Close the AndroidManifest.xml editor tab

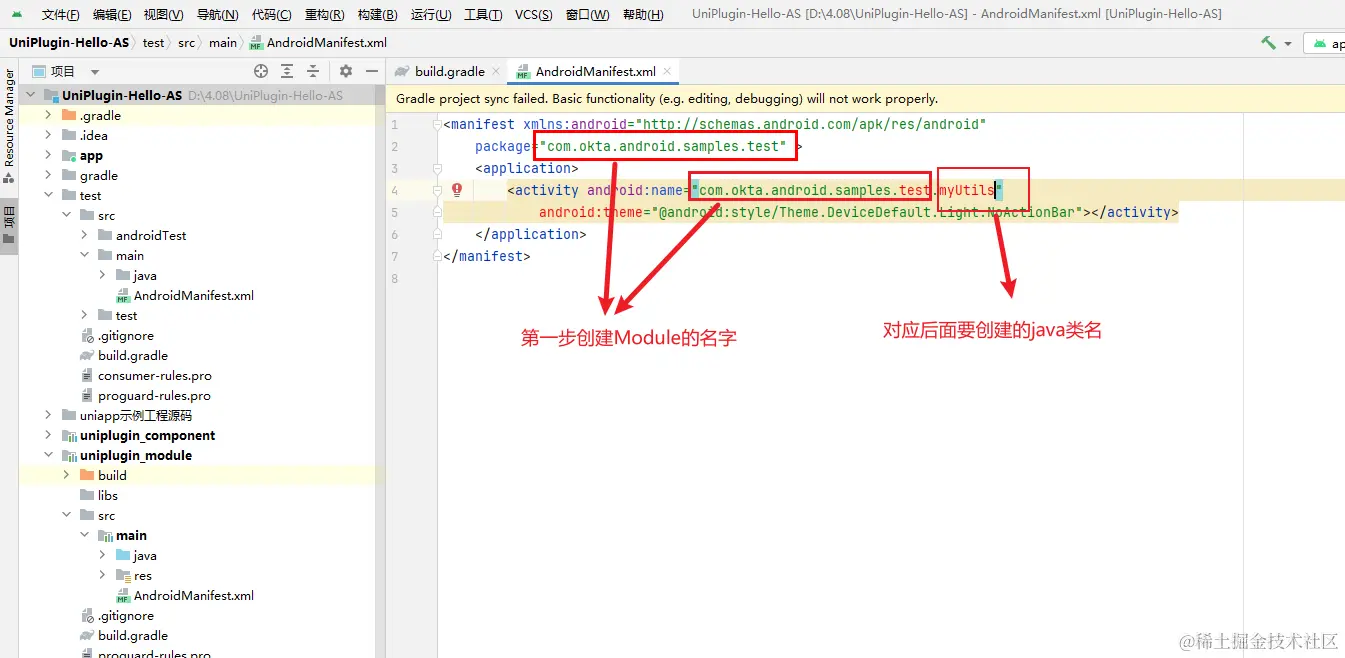click(668, 72)
